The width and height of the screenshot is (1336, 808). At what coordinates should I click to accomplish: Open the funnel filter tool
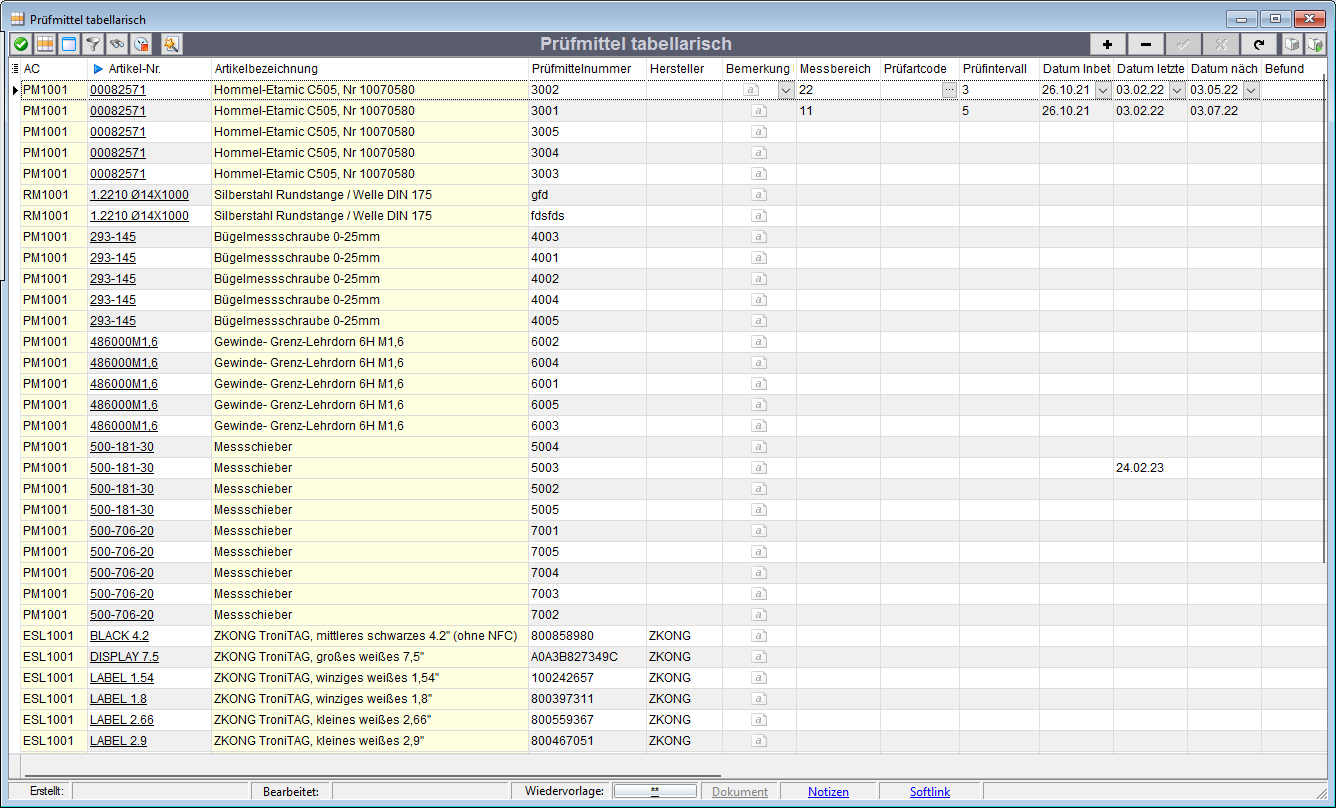tap(93, 44)
